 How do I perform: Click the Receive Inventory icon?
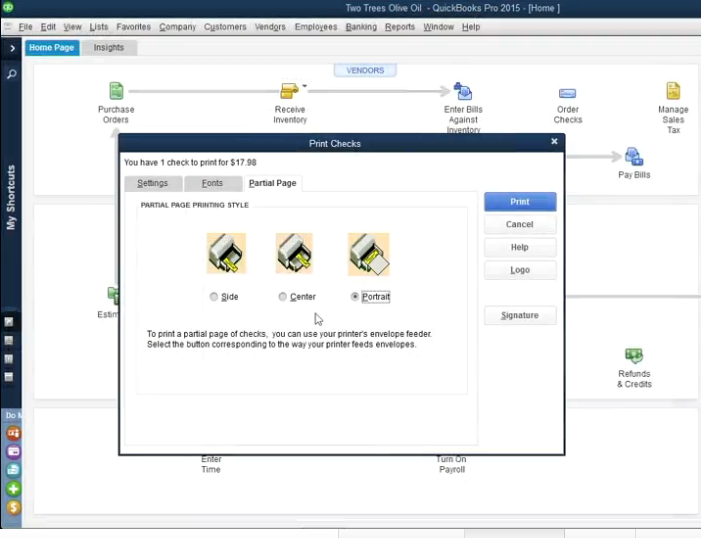pyautogui.click(x=289, y=91)
